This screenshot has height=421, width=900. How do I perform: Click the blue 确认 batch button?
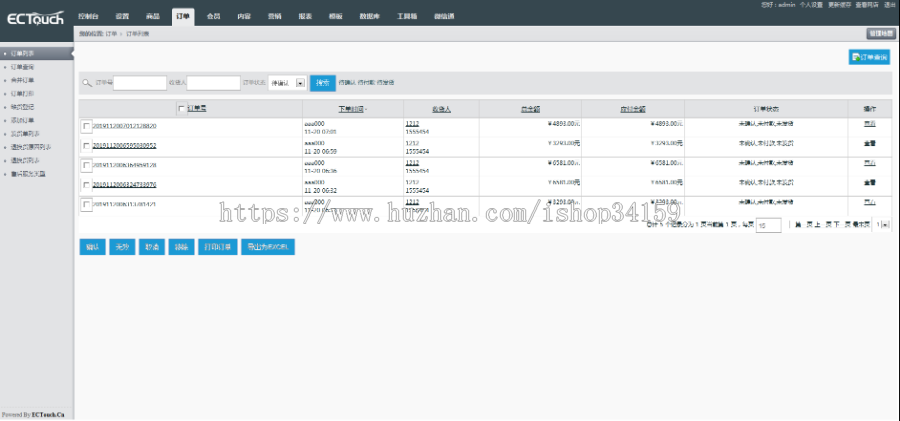[92, 247]
